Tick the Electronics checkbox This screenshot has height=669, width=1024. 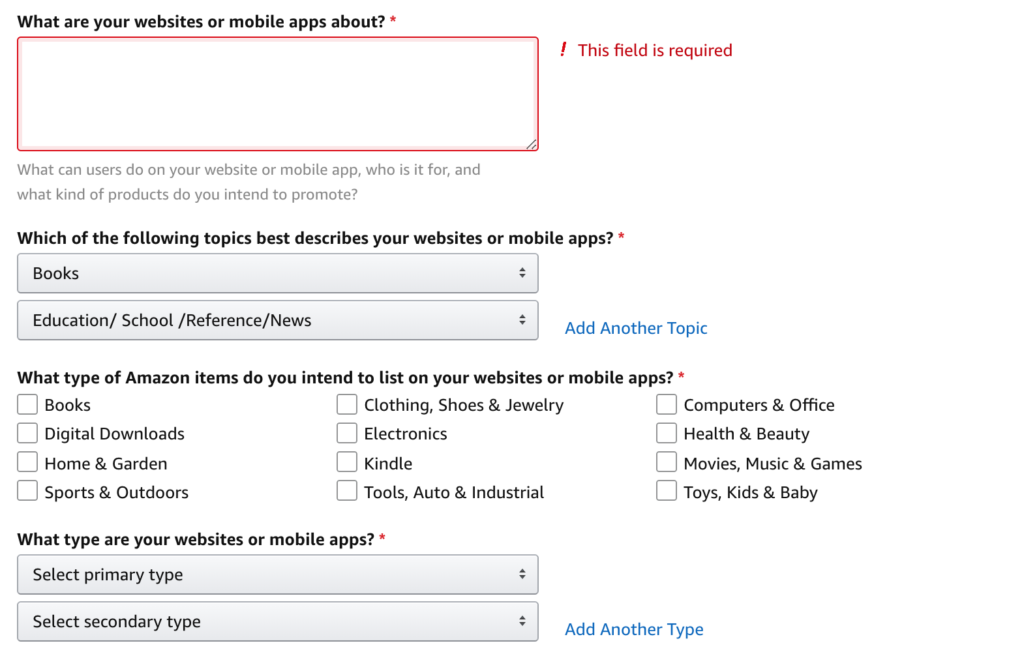click(x=347, y=434)
